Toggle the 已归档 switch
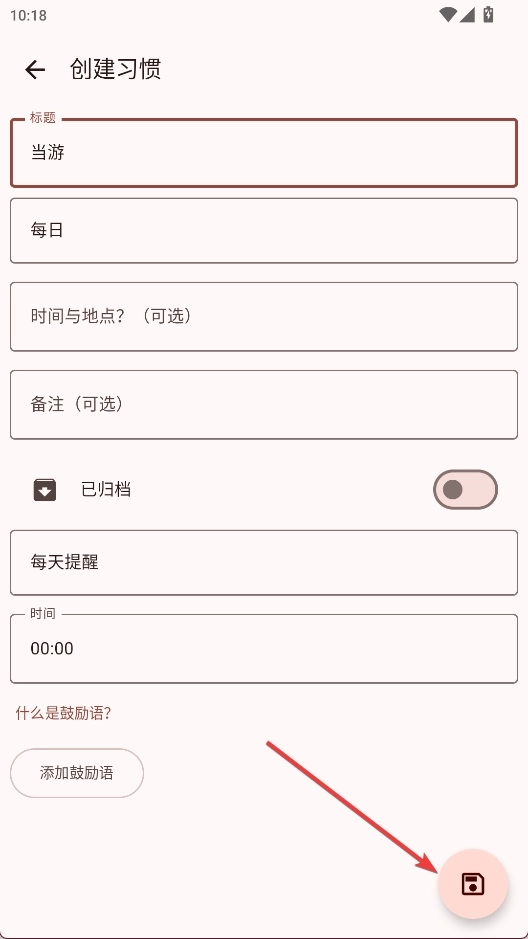This screenshot has height=939, width=528. (465, 489)
